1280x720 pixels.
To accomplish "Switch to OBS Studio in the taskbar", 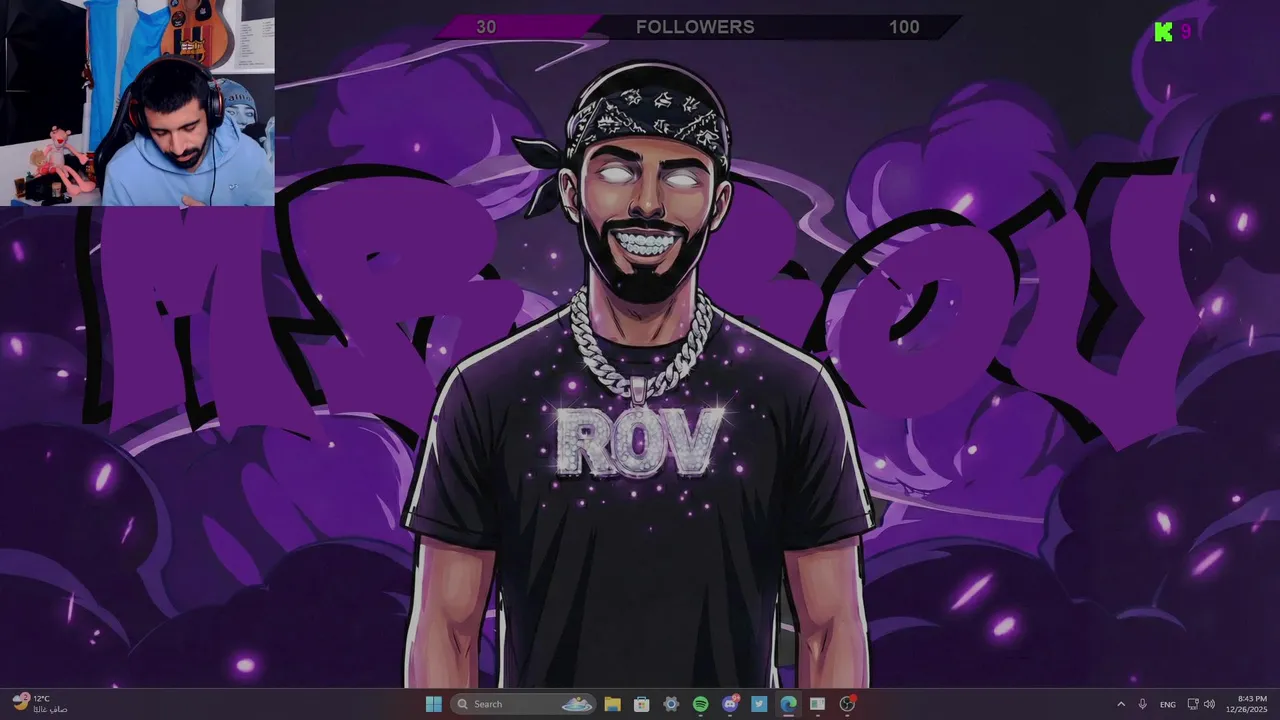I will point(847,704).
